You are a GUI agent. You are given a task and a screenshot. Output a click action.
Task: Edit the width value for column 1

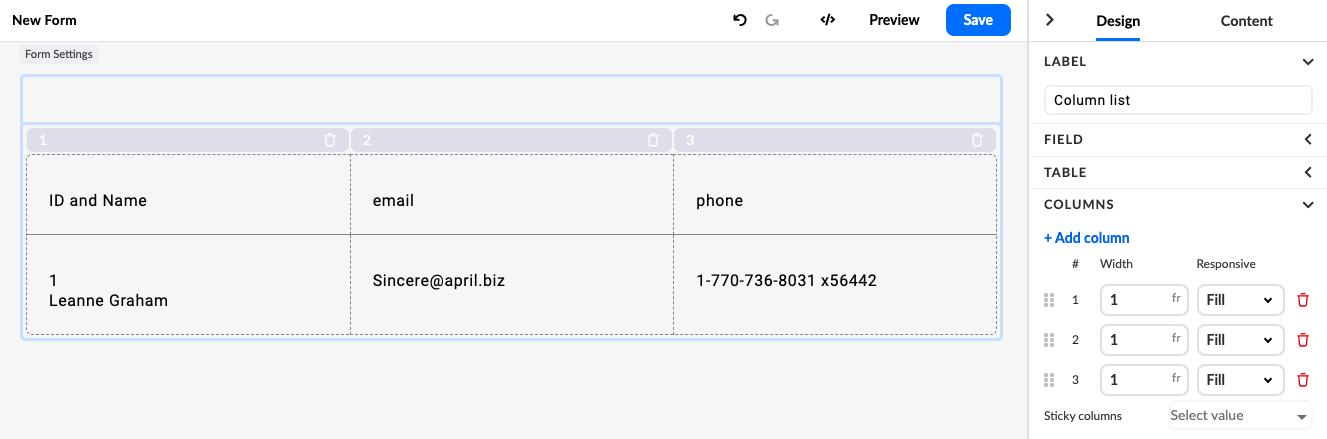[1144, 300]
